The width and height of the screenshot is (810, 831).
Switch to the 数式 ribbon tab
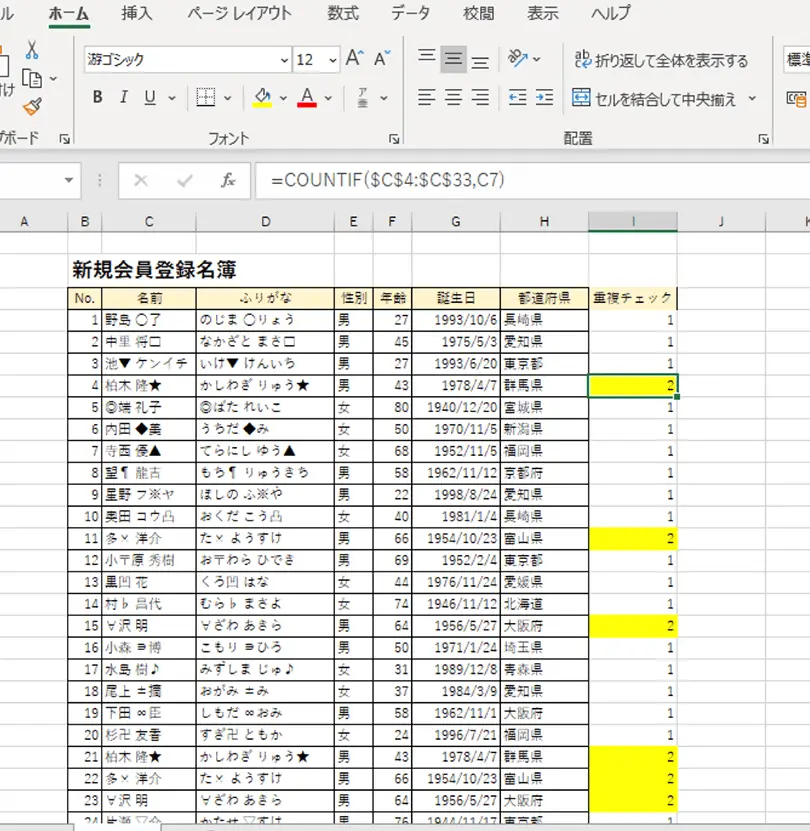tap(342, 14)
